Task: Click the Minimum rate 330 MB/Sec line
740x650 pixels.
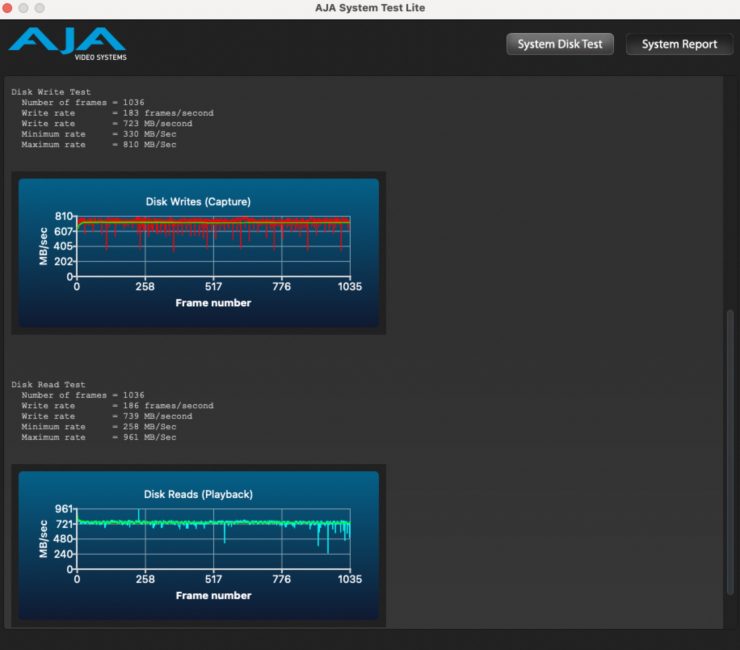Action: click(98, 135)
